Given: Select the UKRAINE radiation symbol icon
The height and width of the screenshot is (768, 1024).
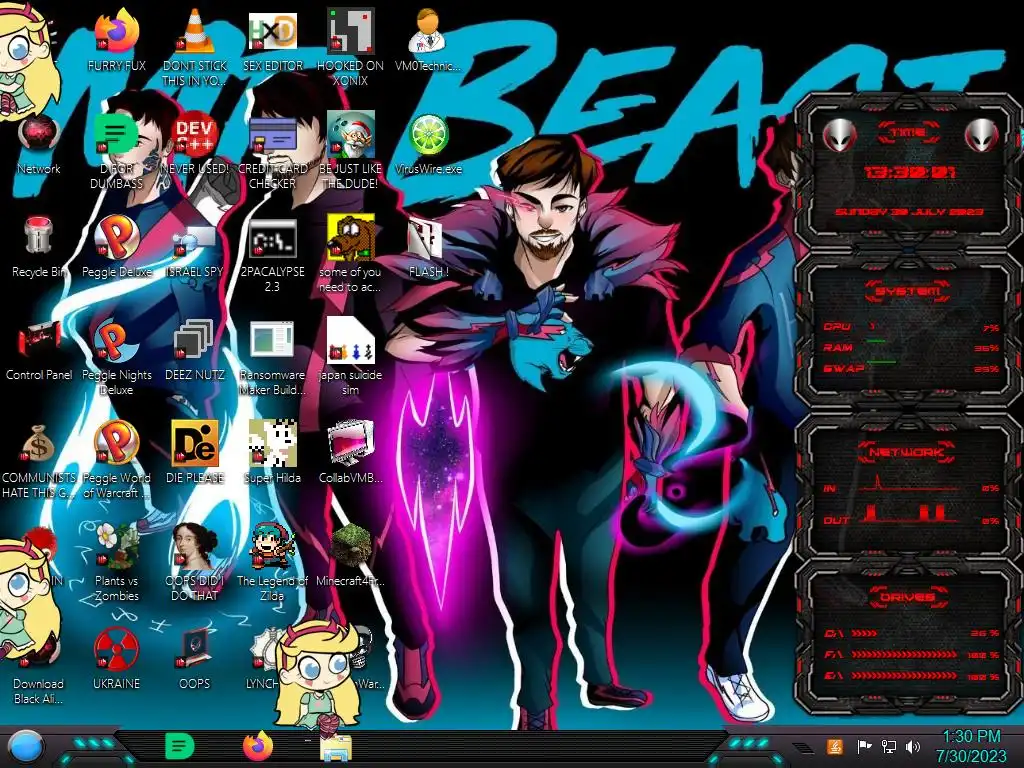Looking at the screenshot, I should pyautogui.click(x=116, y=649).
